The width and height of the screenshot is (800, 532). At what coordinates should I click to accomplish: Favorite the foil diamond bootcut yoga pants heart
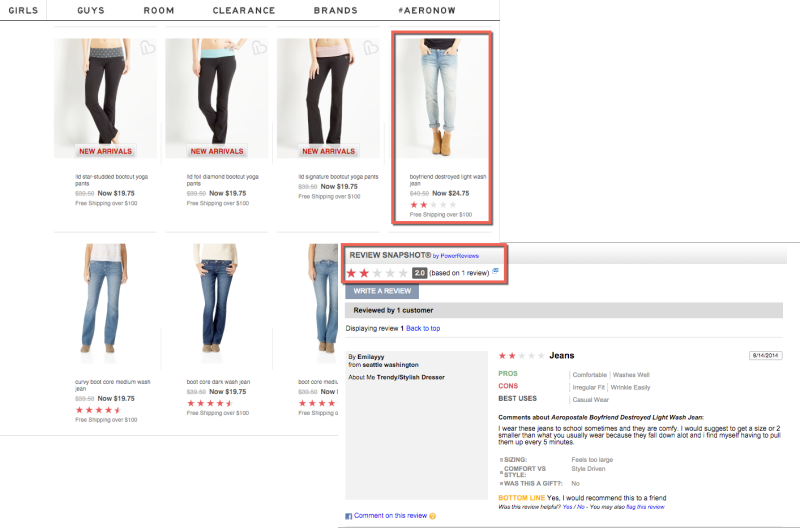click(259, 48)
